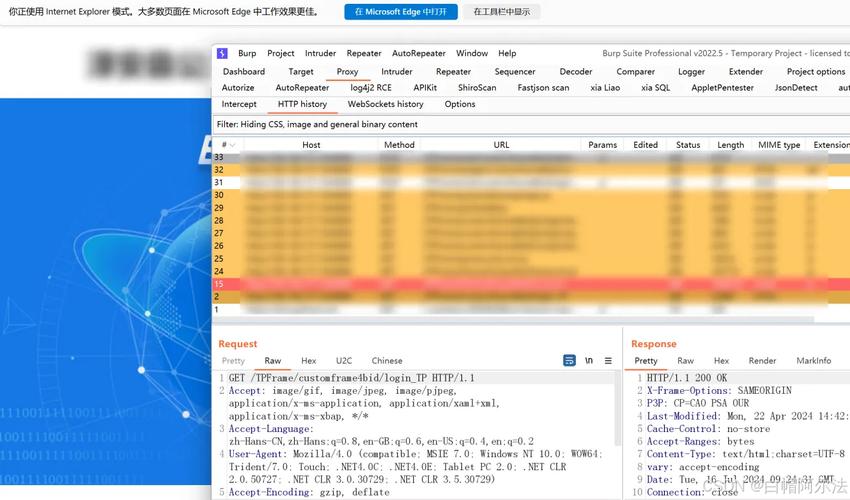850x500 pixels.
Task: Sort history by the Host column
Action: pos(311,145)
